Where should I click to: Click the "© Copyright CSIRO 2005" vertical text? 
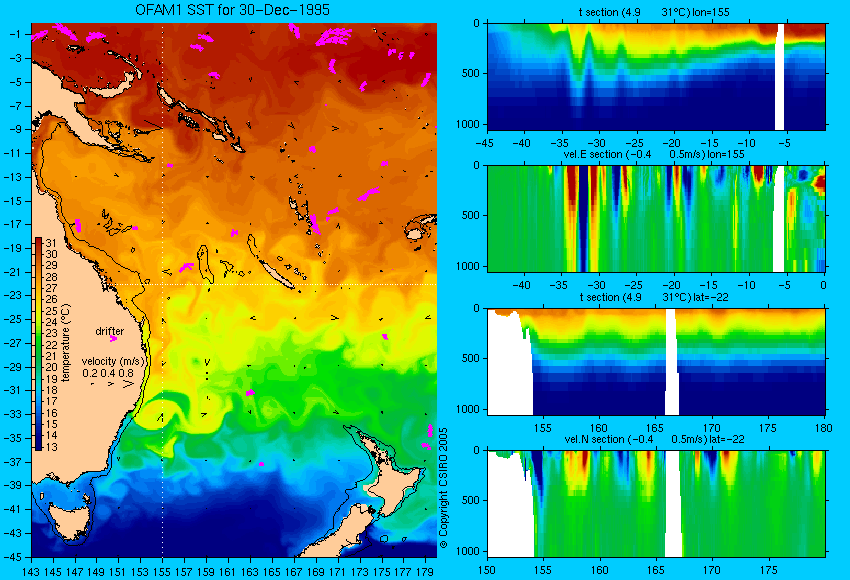tap(443, 488)
